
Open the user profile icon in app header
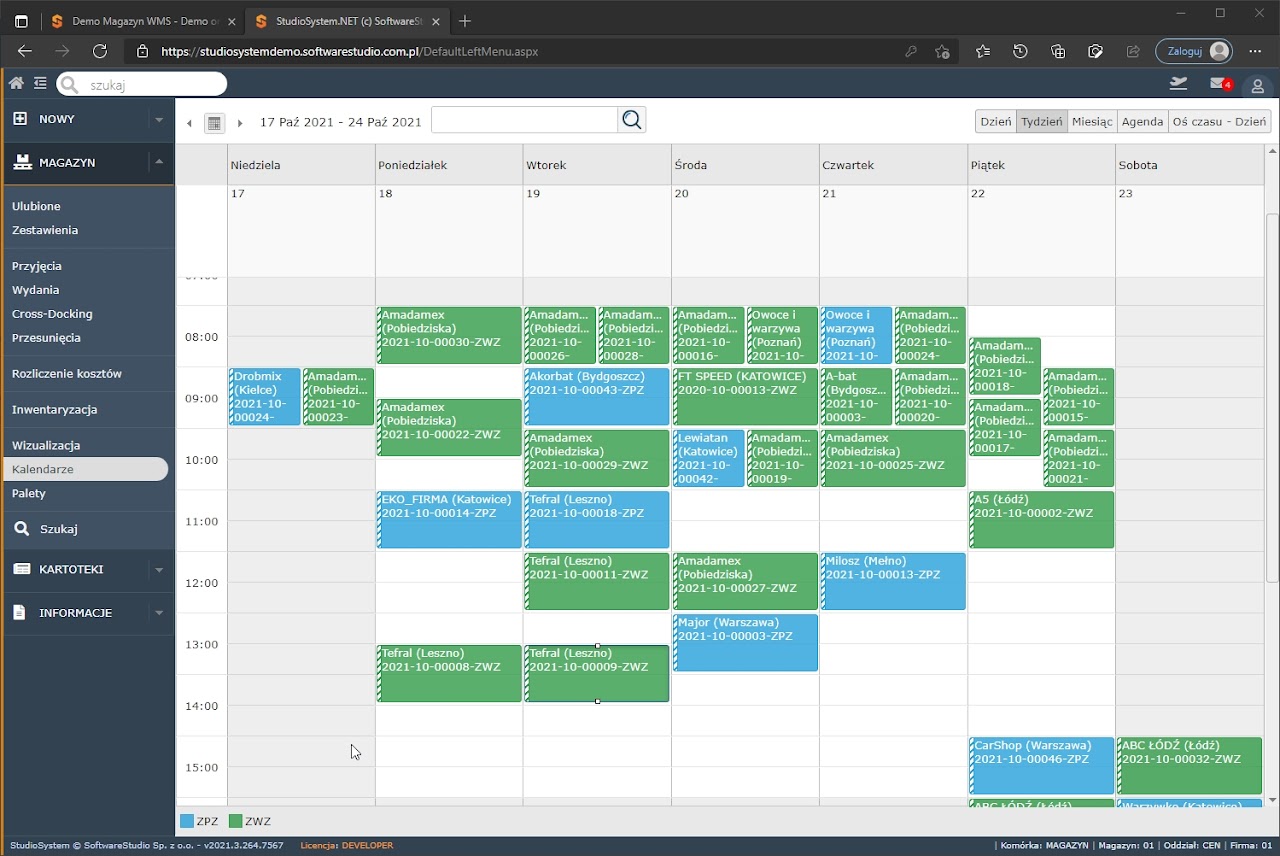coord(1258,85)
